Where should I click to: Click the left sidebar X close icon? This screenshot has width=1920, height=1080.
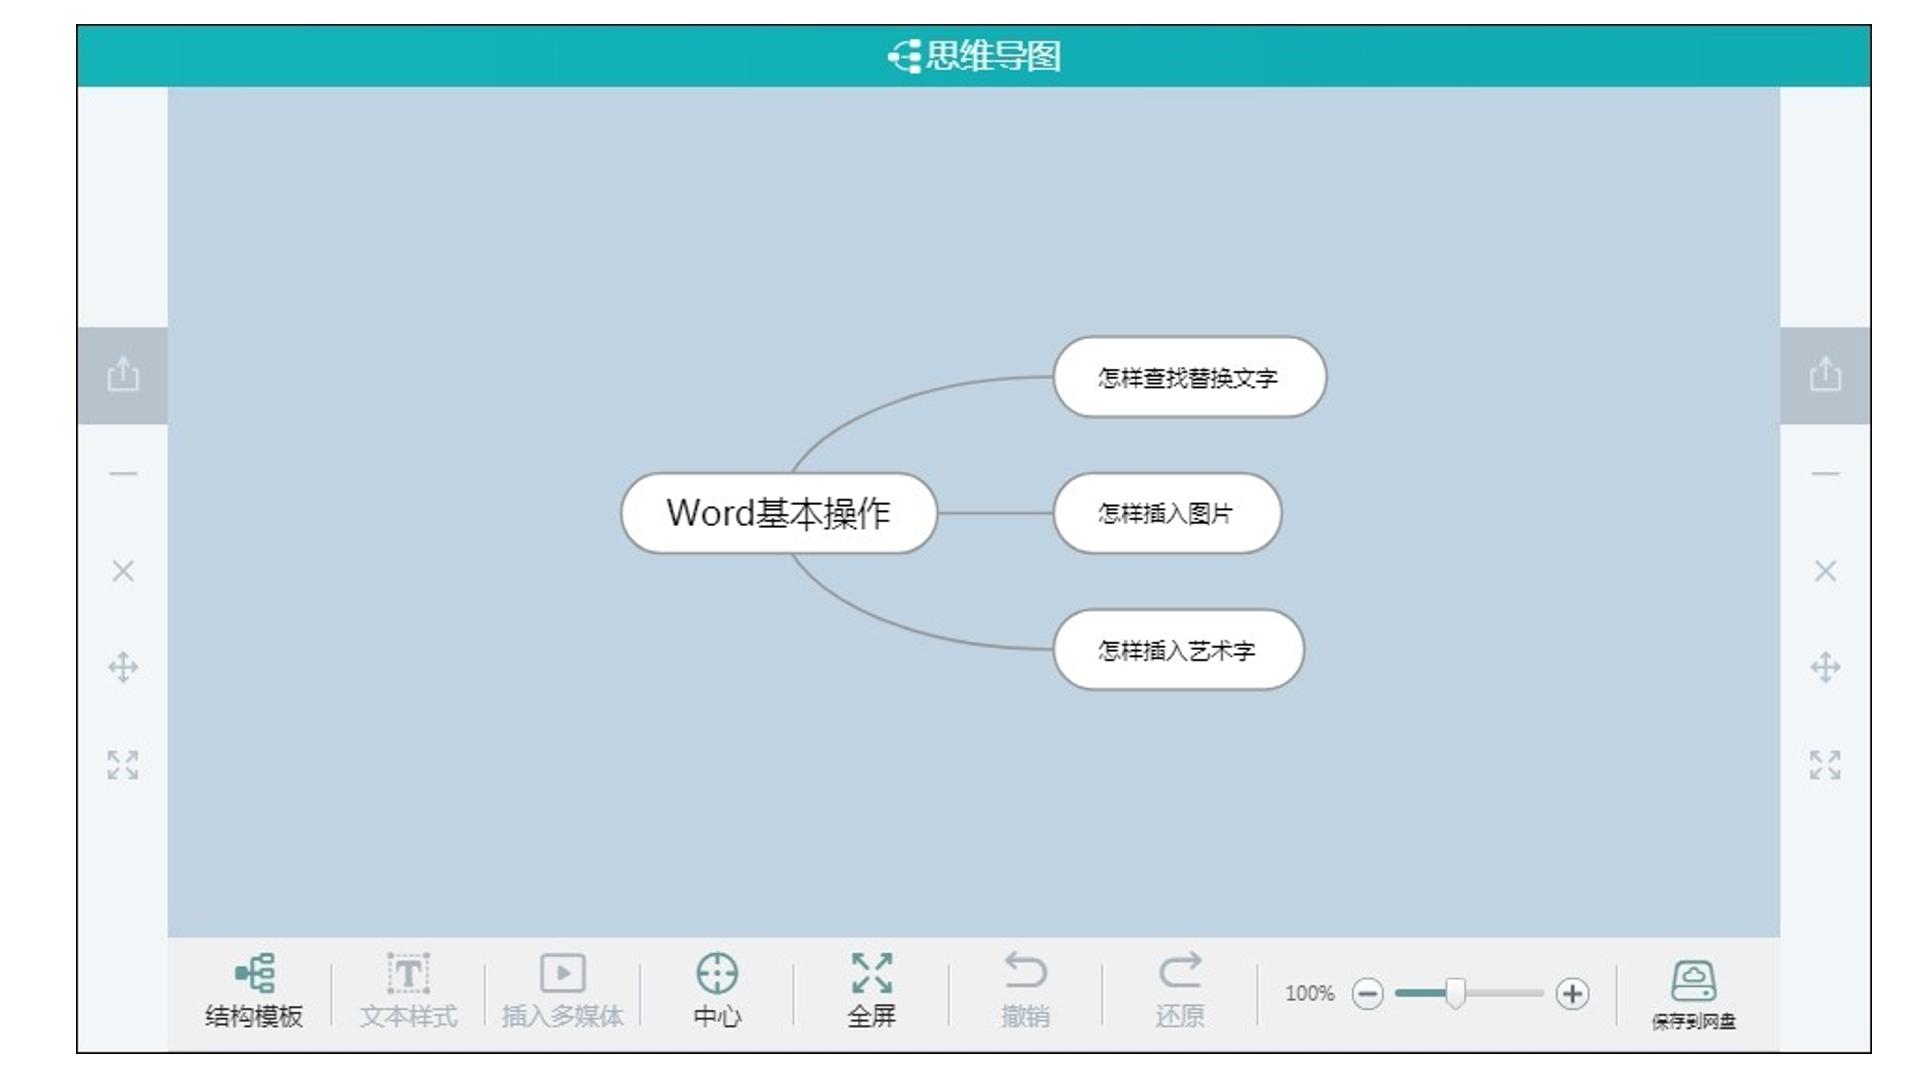click(123, 571)
